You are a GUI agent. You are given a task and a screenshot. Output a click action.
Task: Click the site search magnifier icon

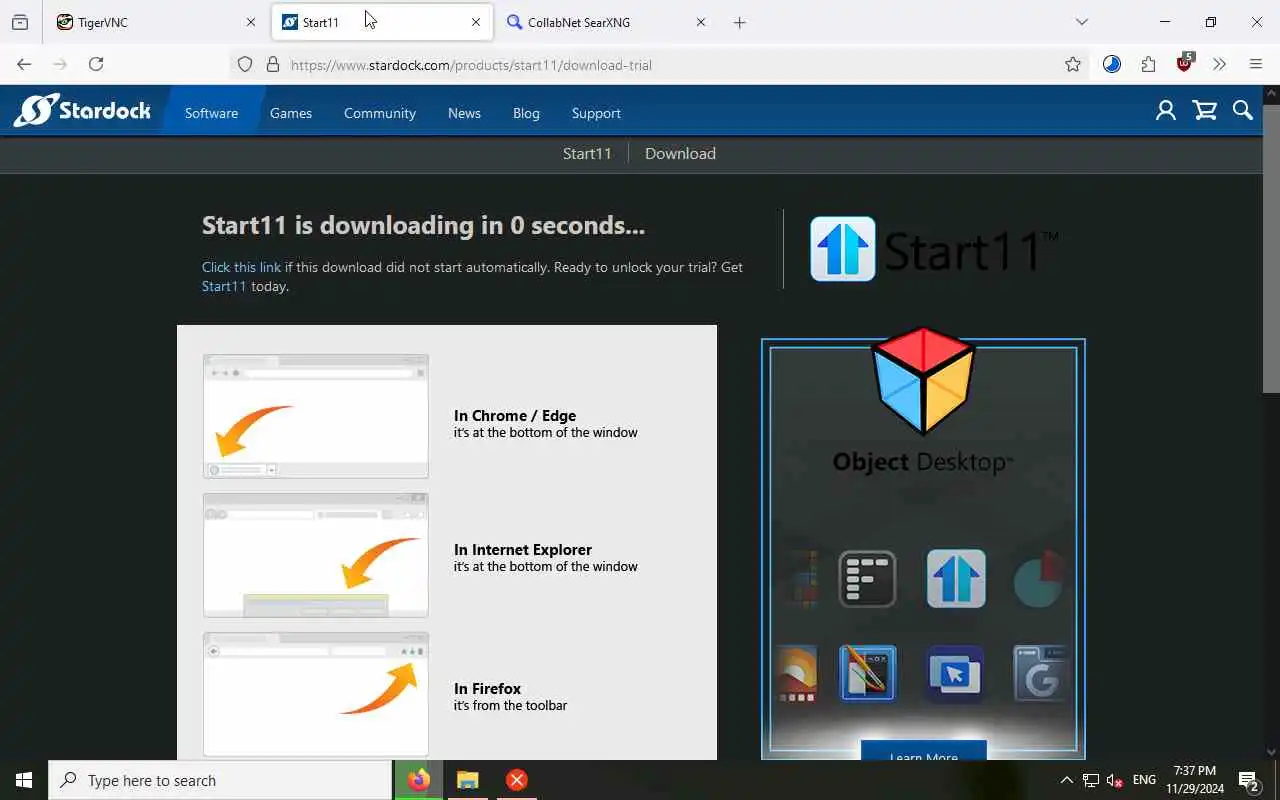1243,111
